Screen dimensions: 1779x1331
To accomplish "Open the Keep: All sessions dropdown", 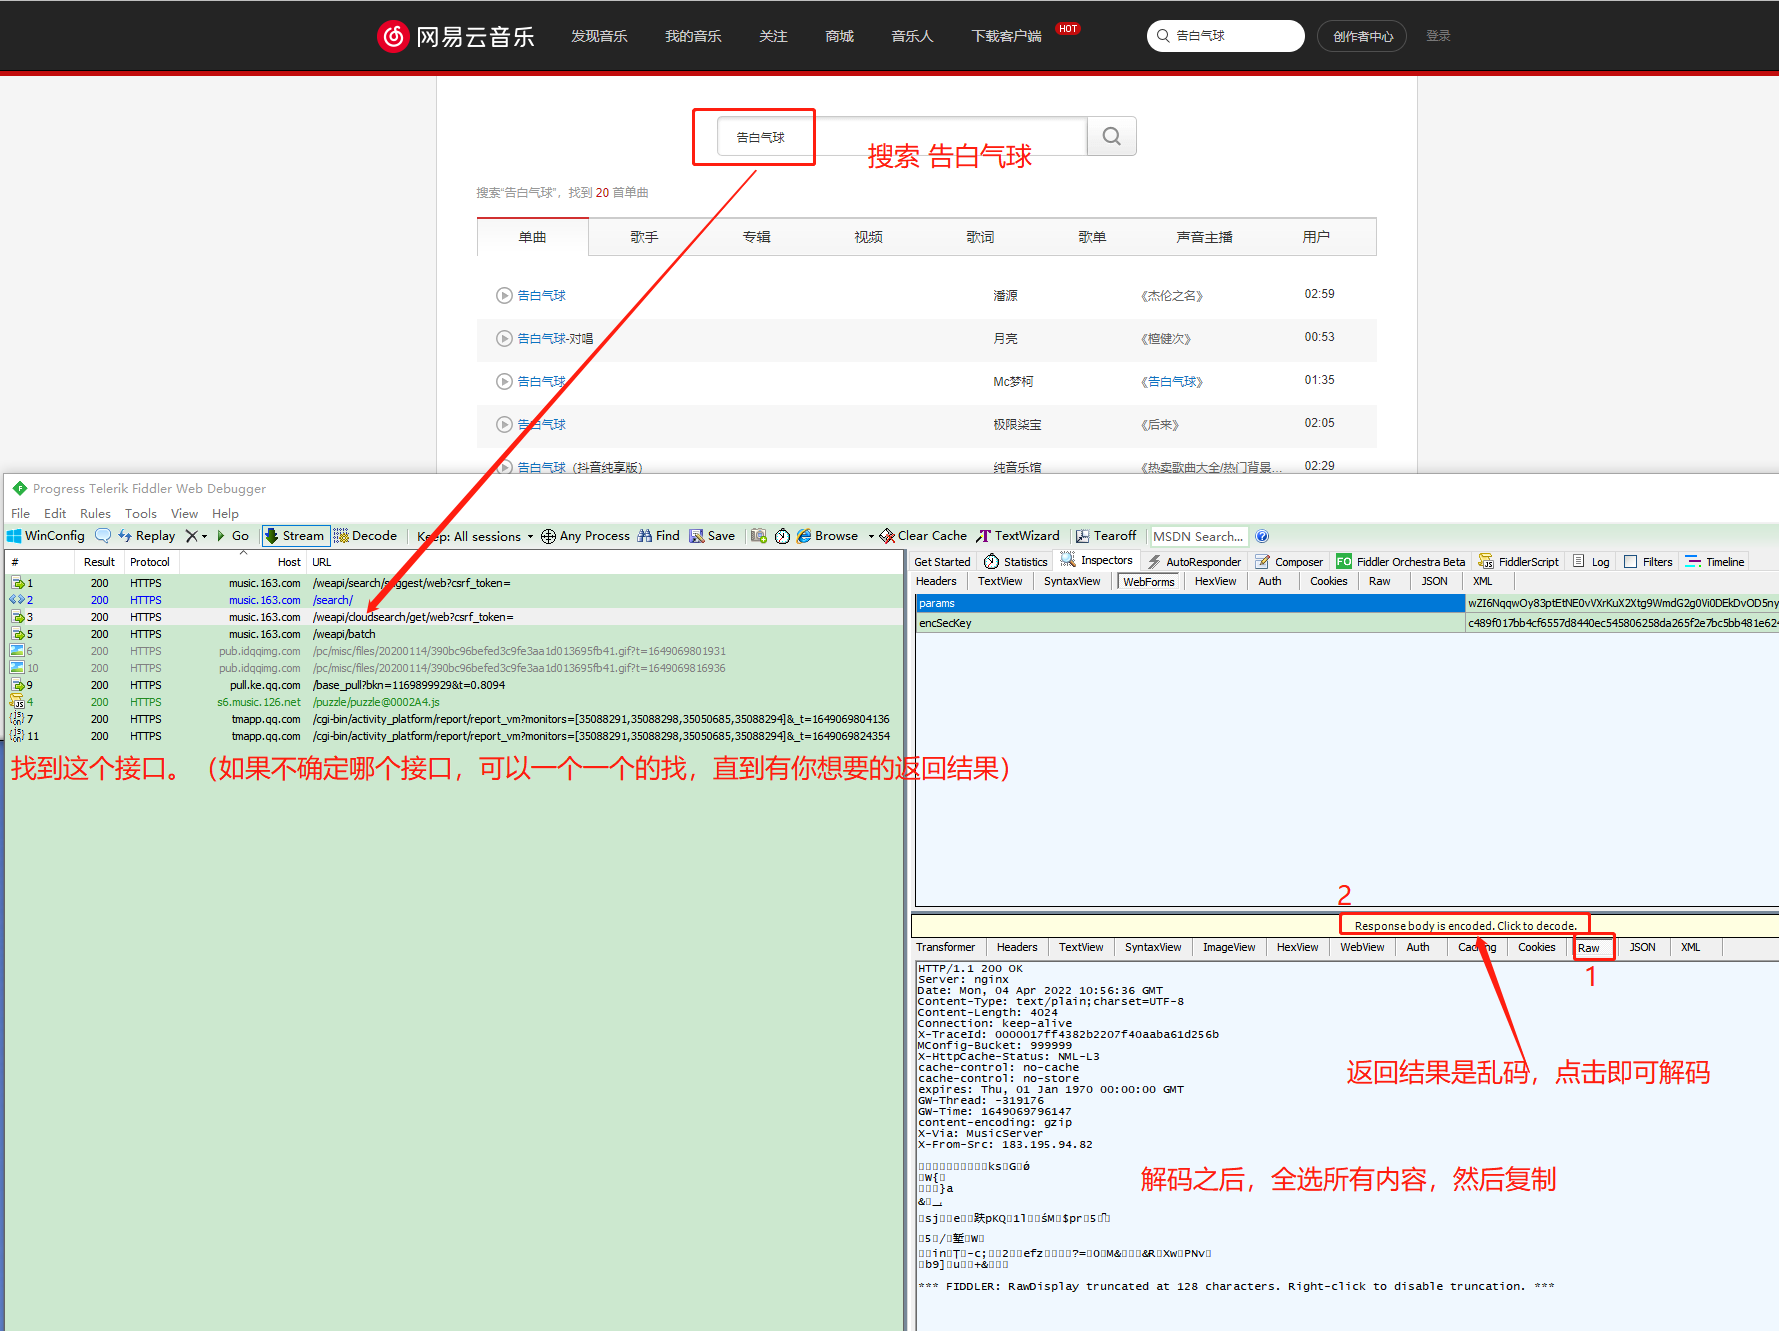I will (x=476, y=536).
